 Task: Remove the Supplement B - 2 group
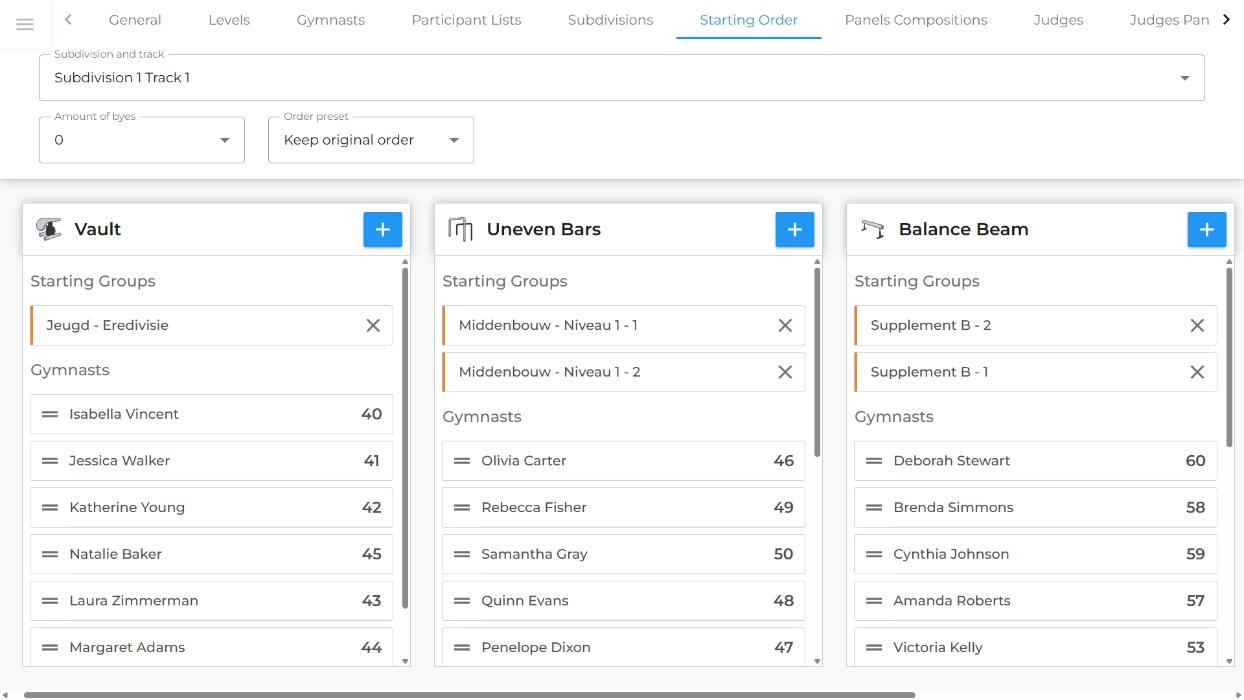(x=1197, y=325)
